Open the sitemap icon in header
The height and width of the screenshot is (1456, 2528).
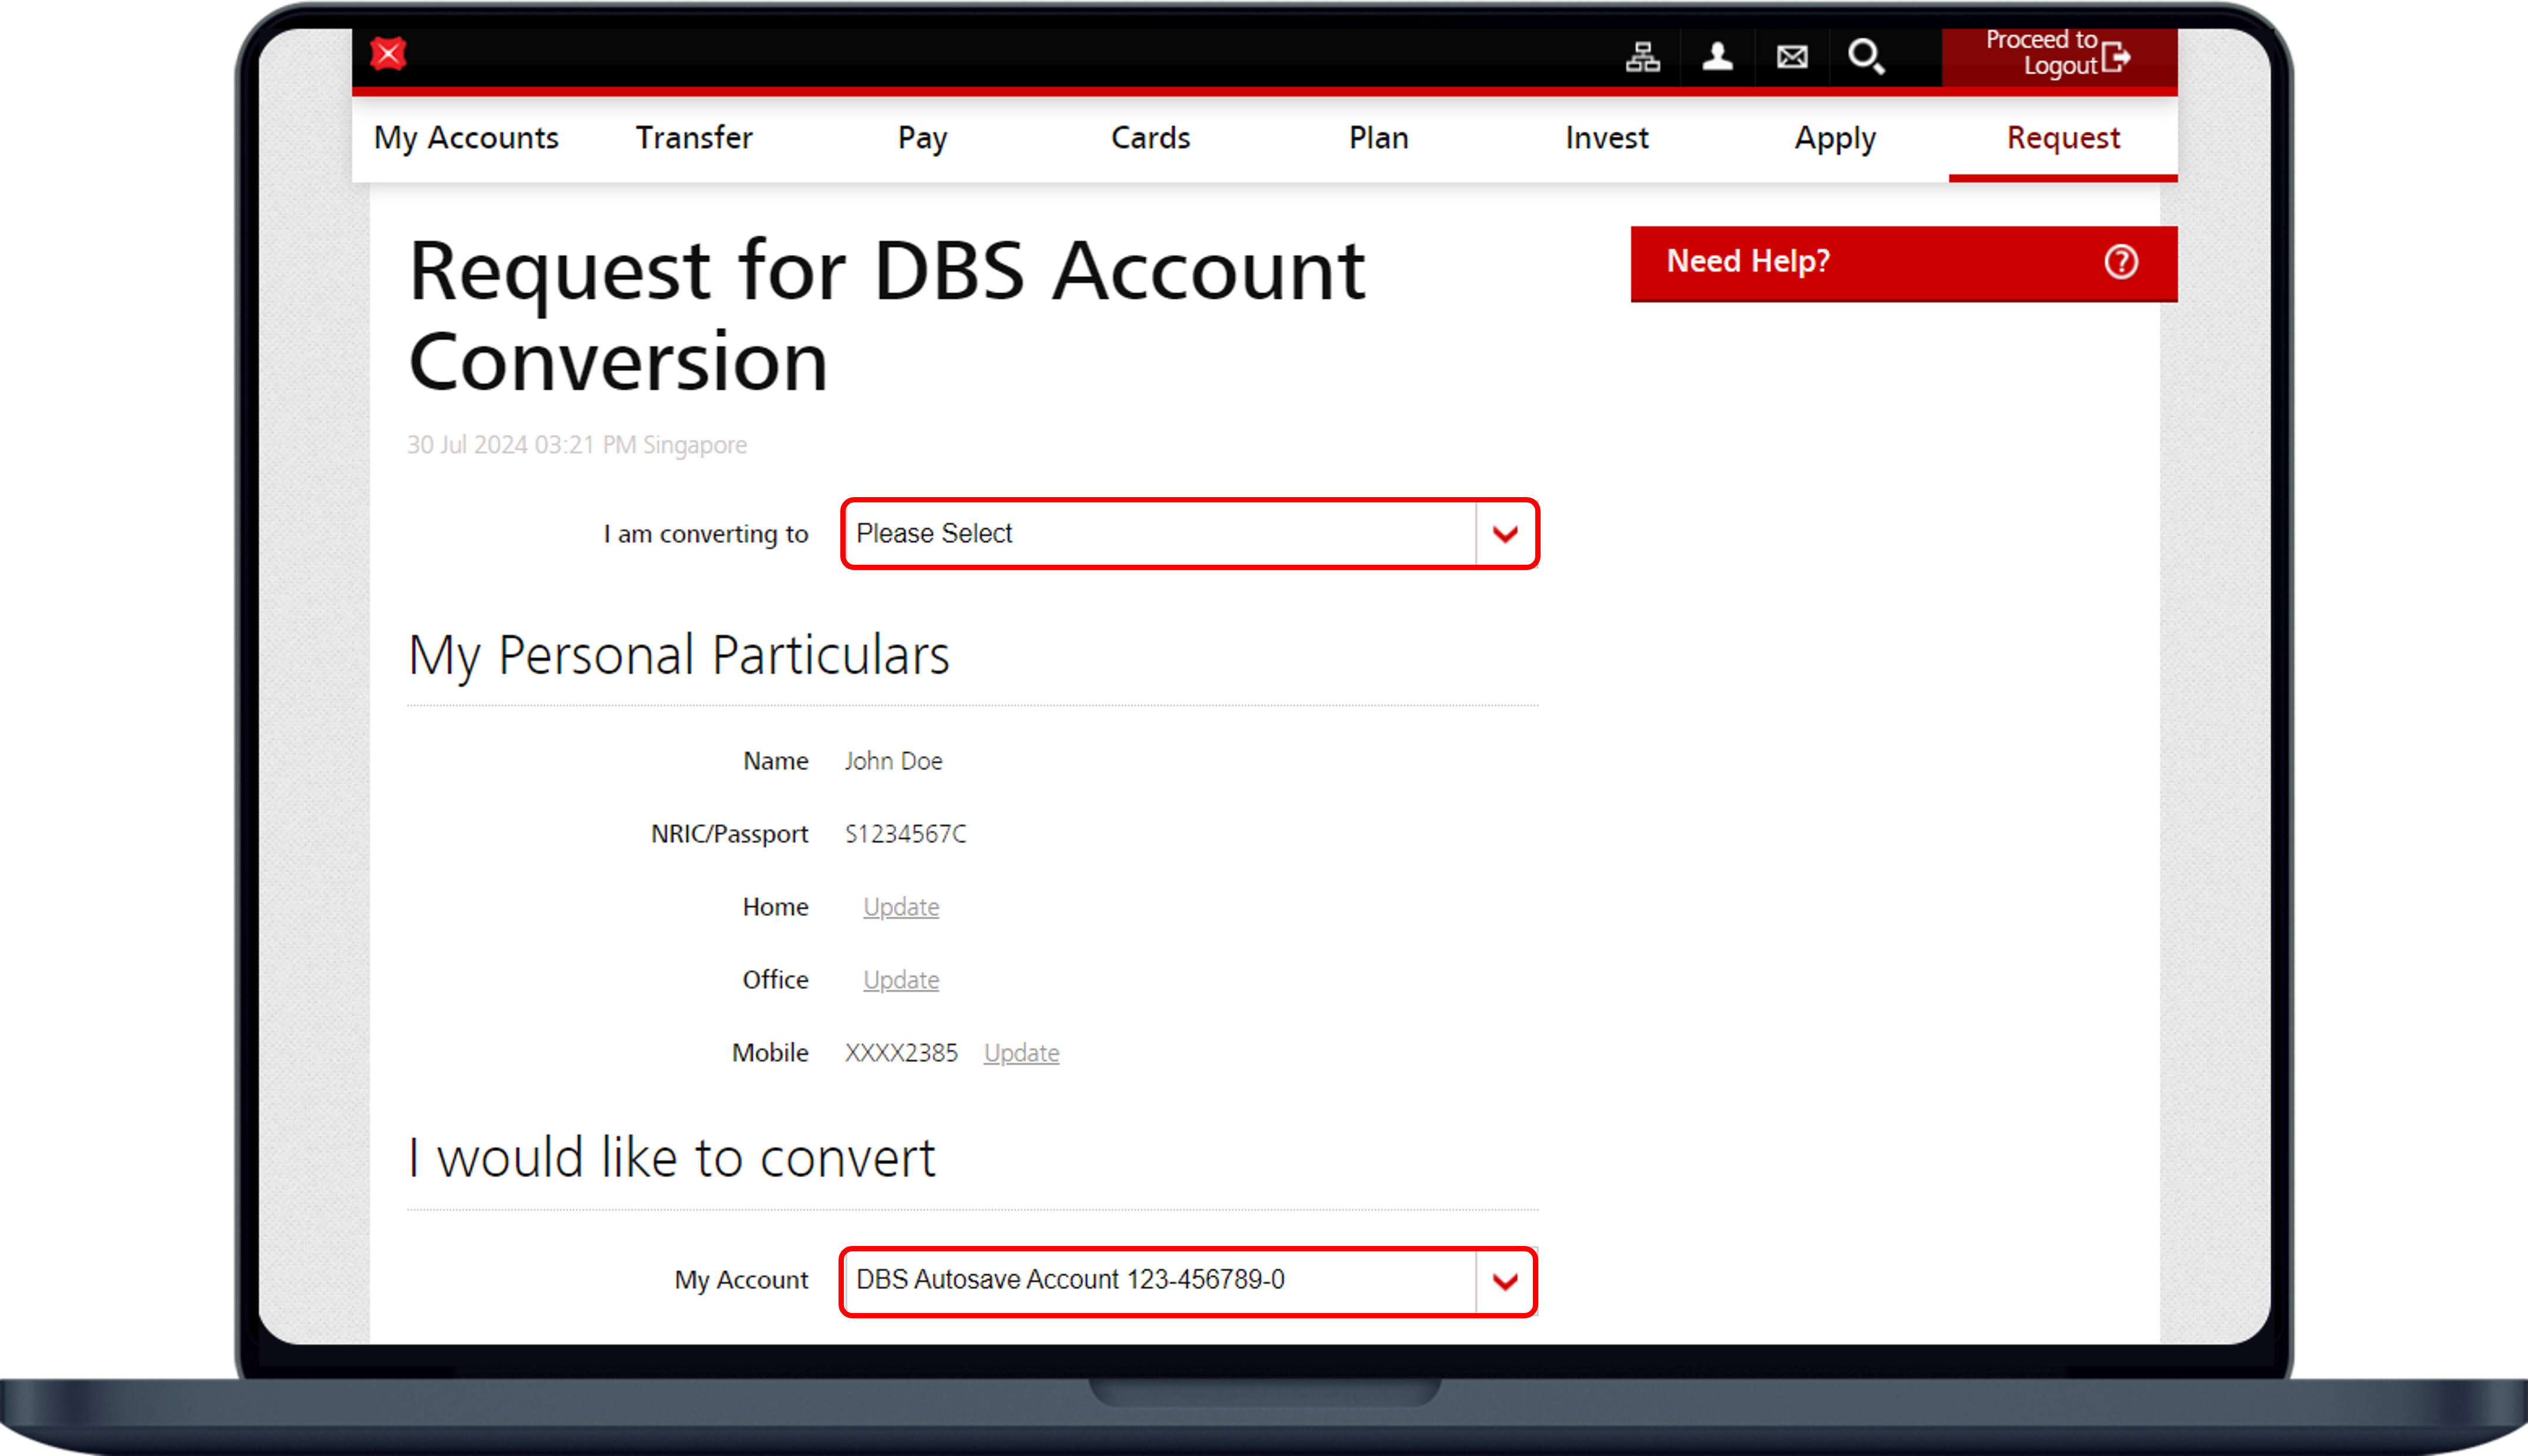point(1642,57)
